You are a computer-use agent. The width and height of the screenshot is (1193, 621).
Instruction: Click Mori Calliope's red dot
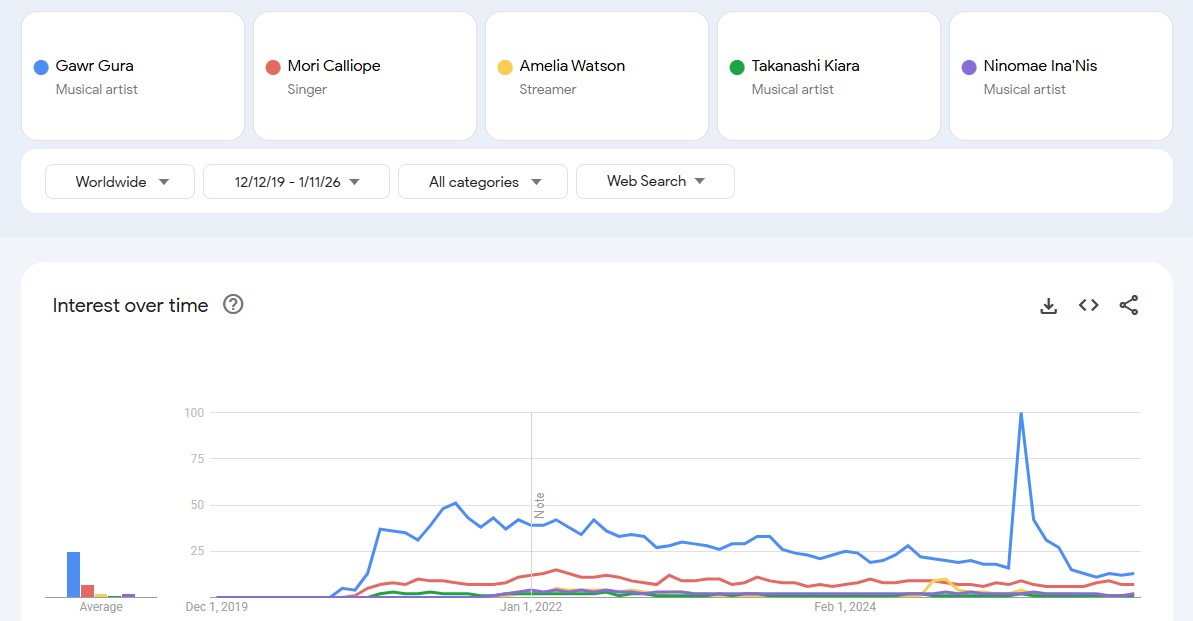[273, 67]
